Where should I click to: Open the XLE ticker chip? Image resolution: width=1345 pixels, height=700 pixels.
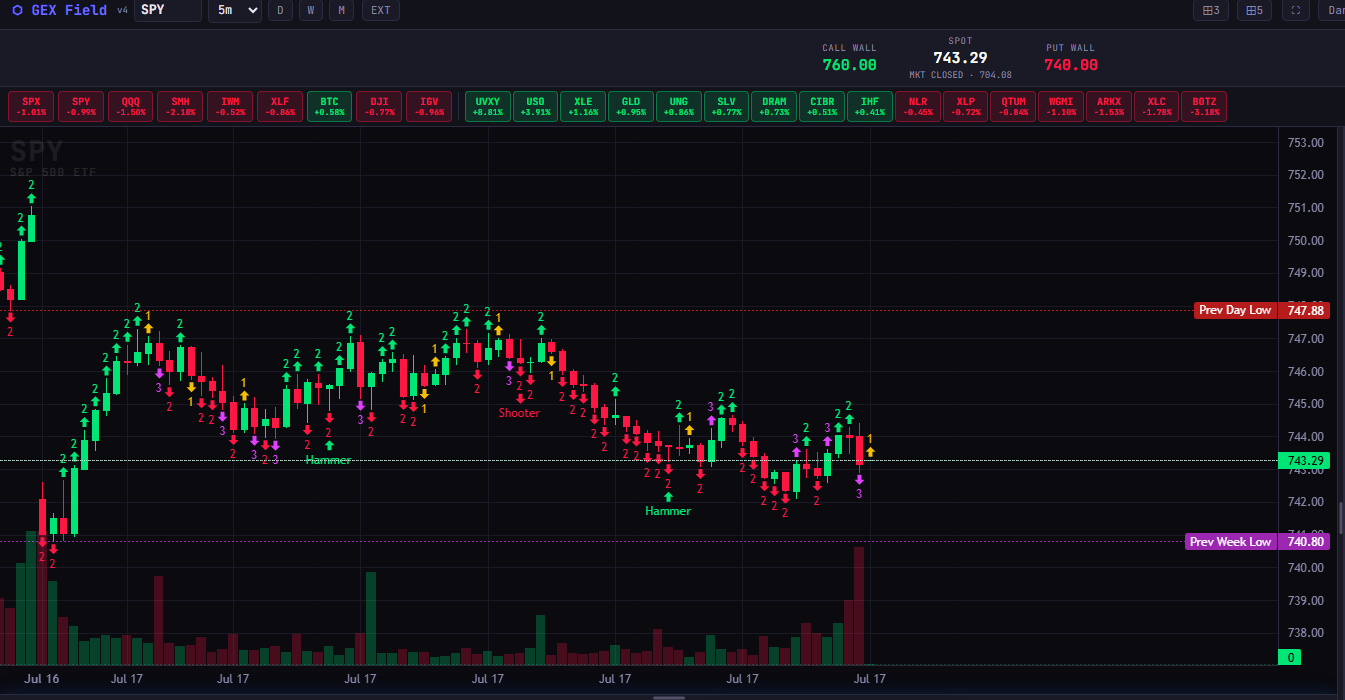click(583, 106)
